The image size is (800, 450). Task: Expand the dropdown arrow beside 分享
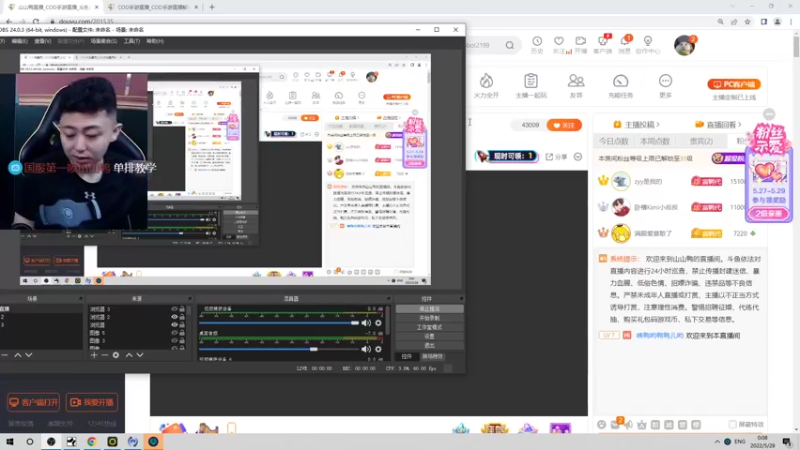(x=578, y=157)
